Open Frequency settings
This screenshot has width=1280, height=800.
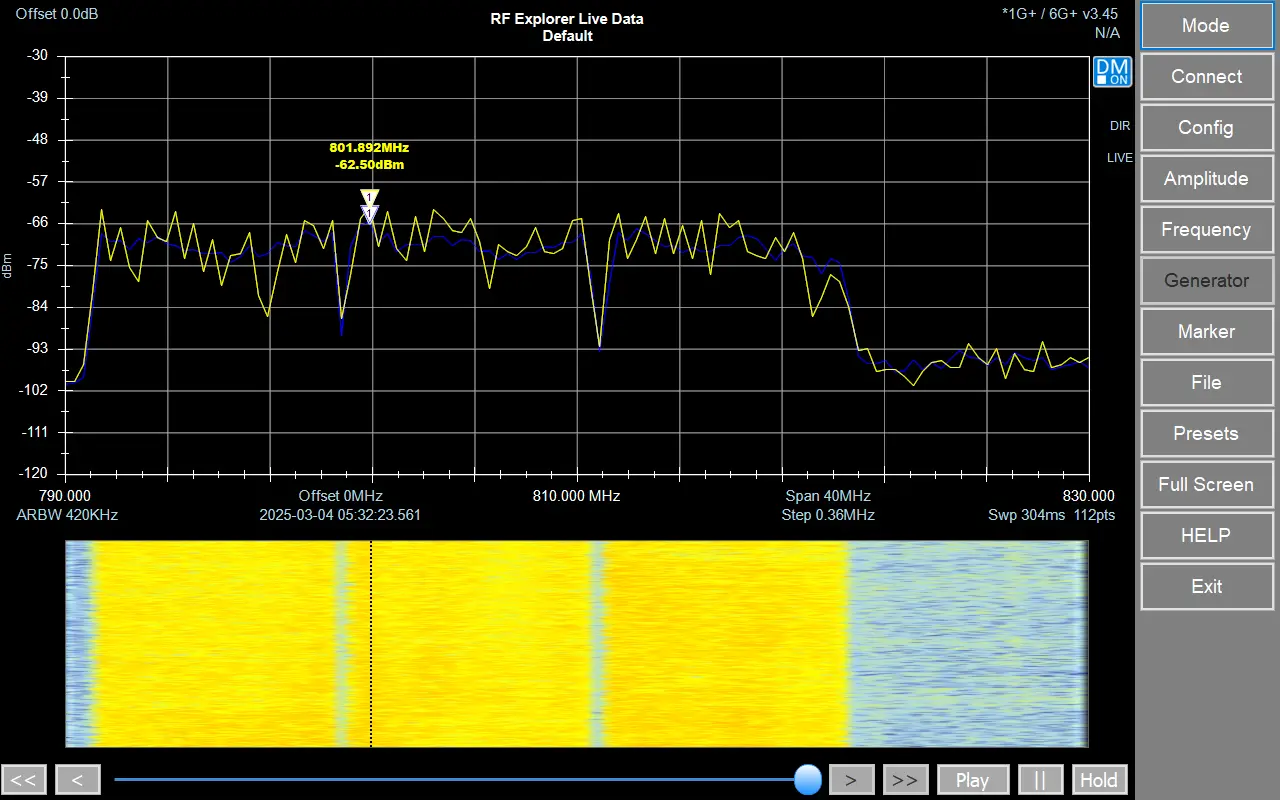pos(1205,230)
